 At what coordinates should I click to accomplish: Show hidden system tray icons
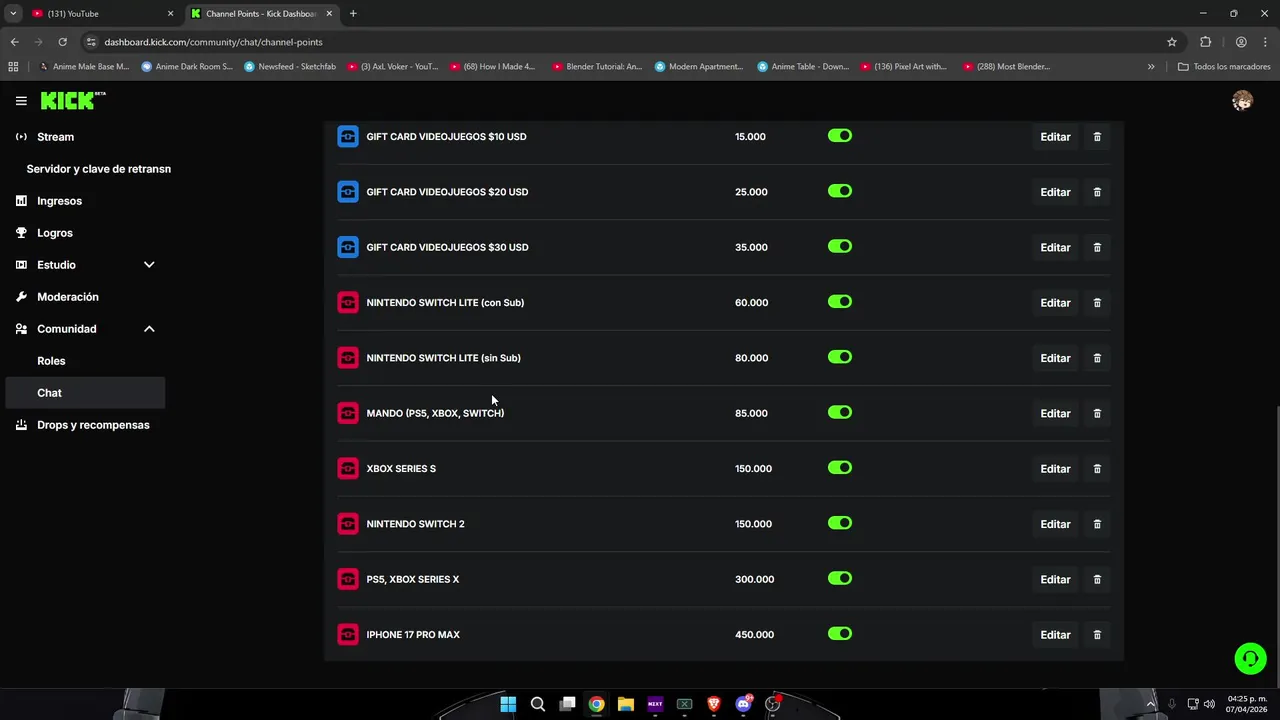coord(1150,704)
